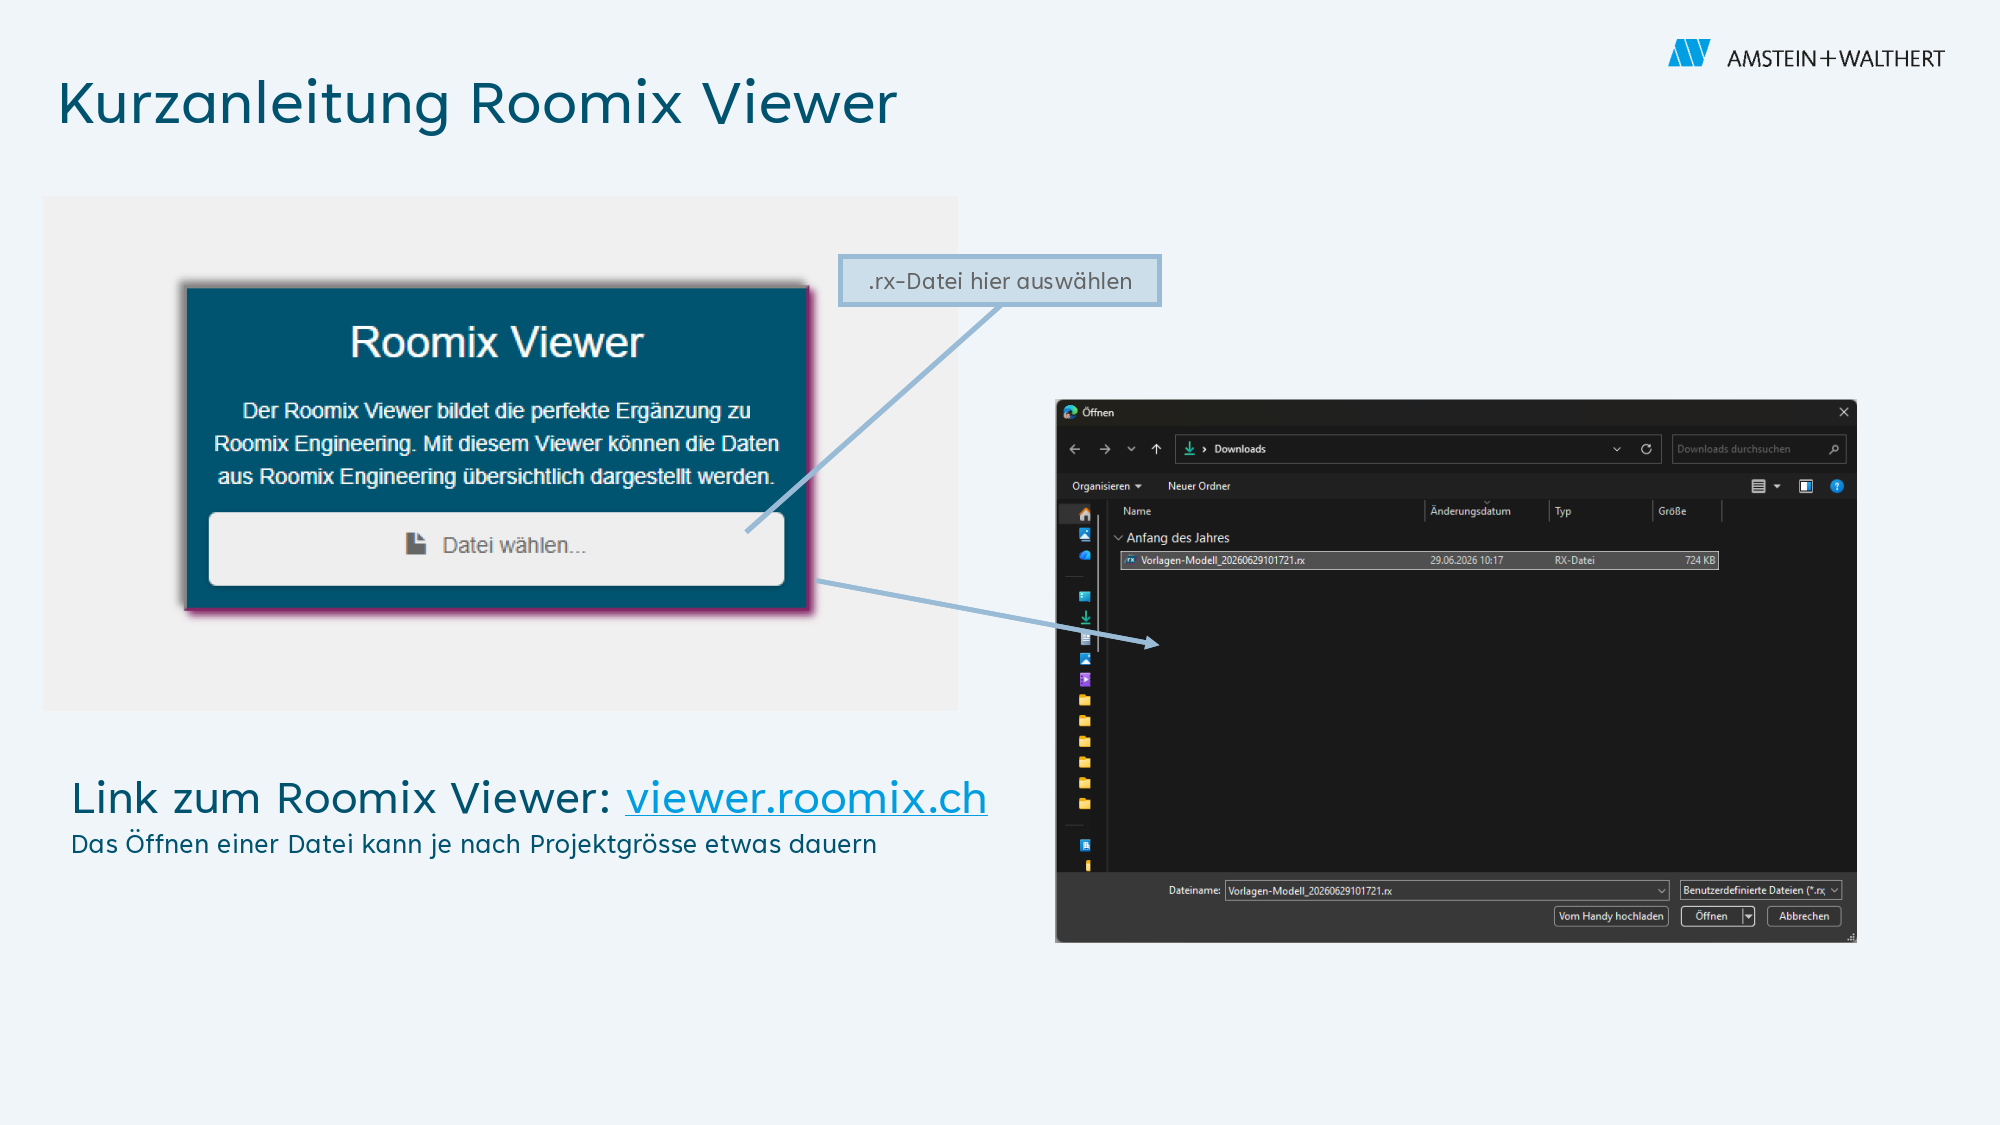The image size is (2000, 1125).
Task: Click Neuer Ordner in the toolbar
Action: point(1199,486)
